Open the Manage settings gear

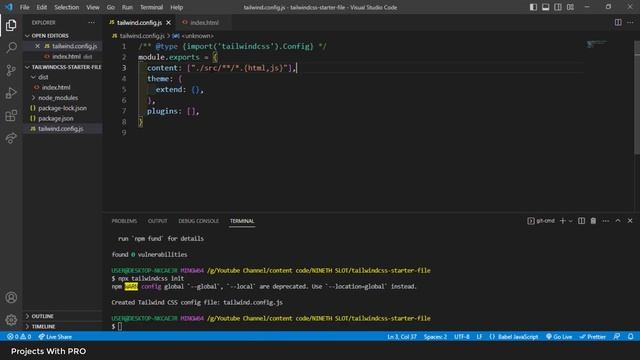11,320
